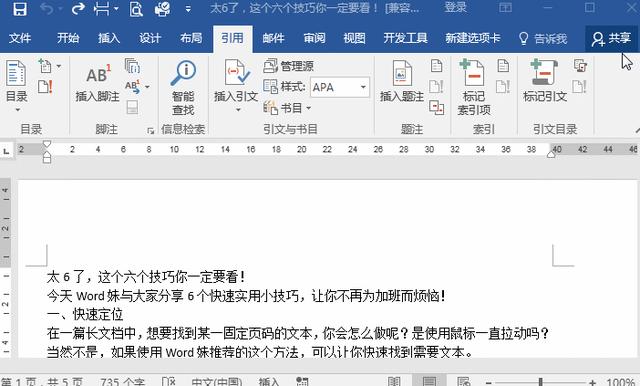Click the Next Footnote AB arrow icon
Viewport: 640px width, 386px height.
pos(132,87)
